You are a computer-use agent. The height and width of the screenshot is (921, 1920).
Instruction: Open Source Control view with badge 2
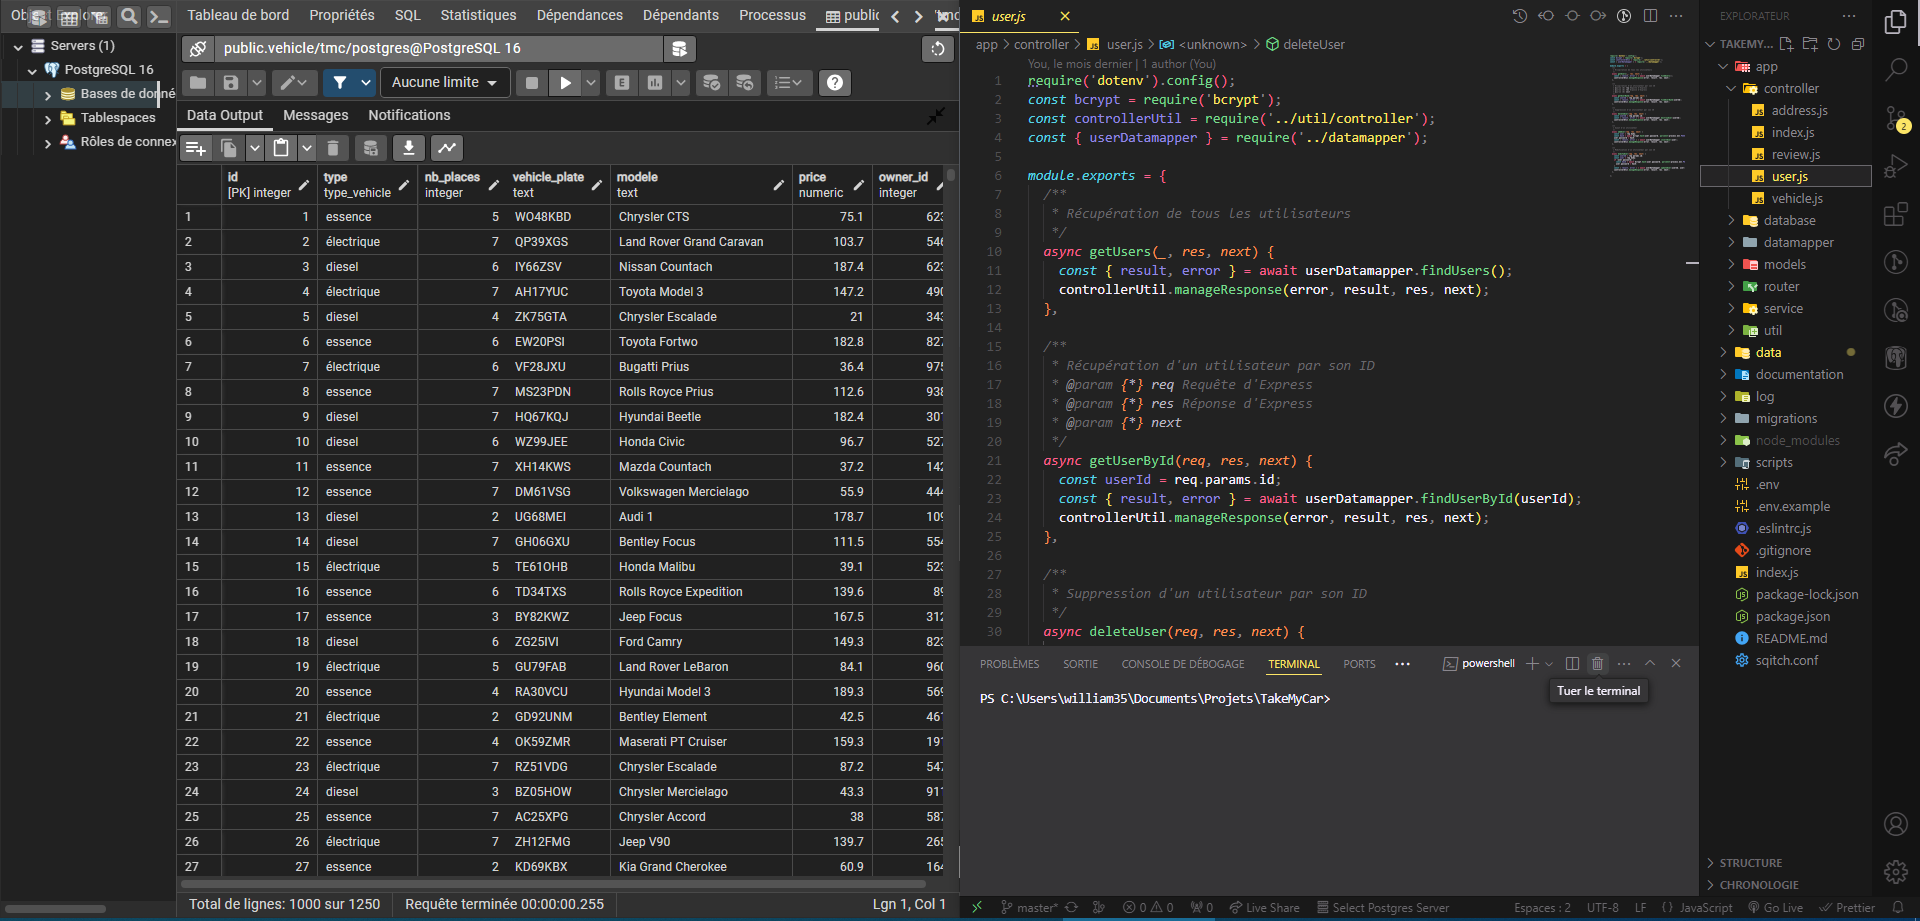pyautogui.click(x=1895, y=119)
